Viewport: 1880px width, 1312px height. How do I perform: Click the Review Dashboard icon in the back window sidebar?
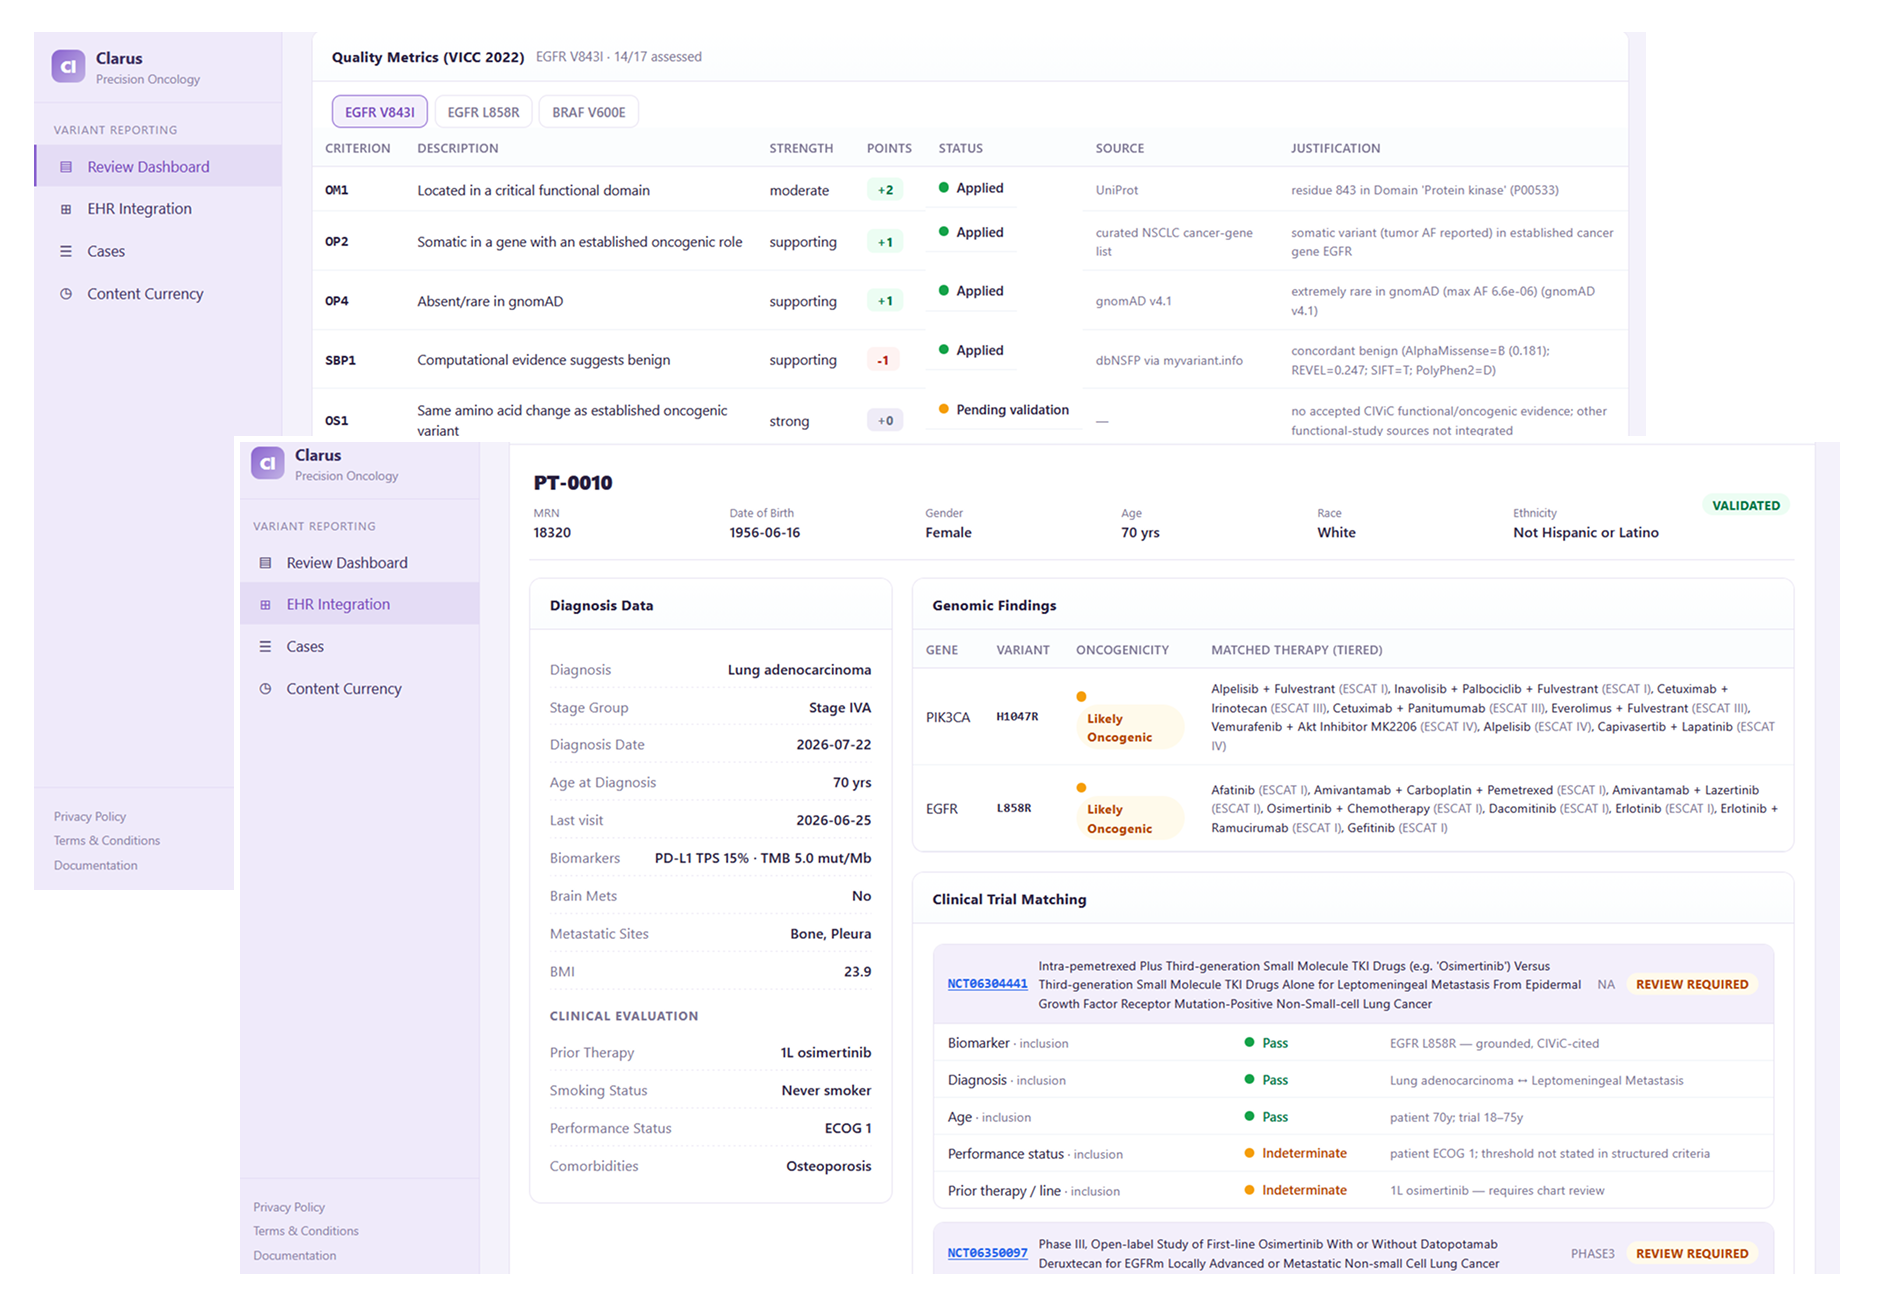66,167
